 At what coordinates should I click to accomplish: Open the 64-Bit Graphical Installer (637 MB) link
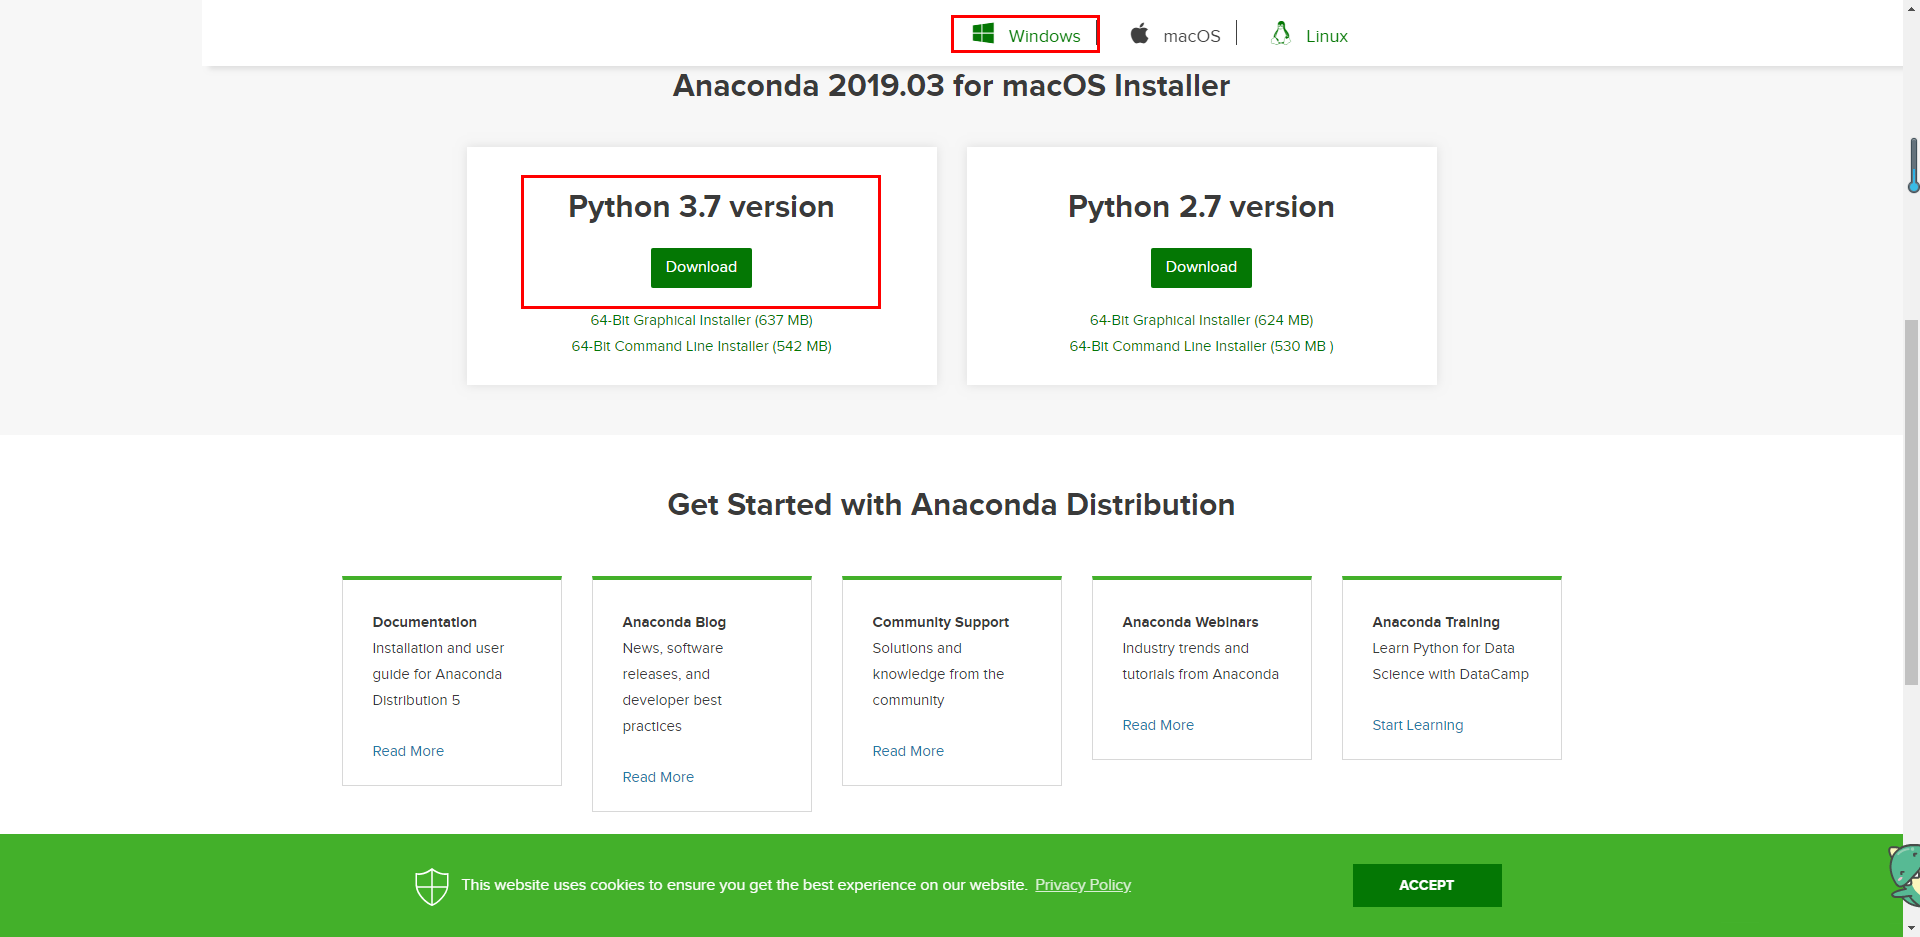(x=700, y=320)
